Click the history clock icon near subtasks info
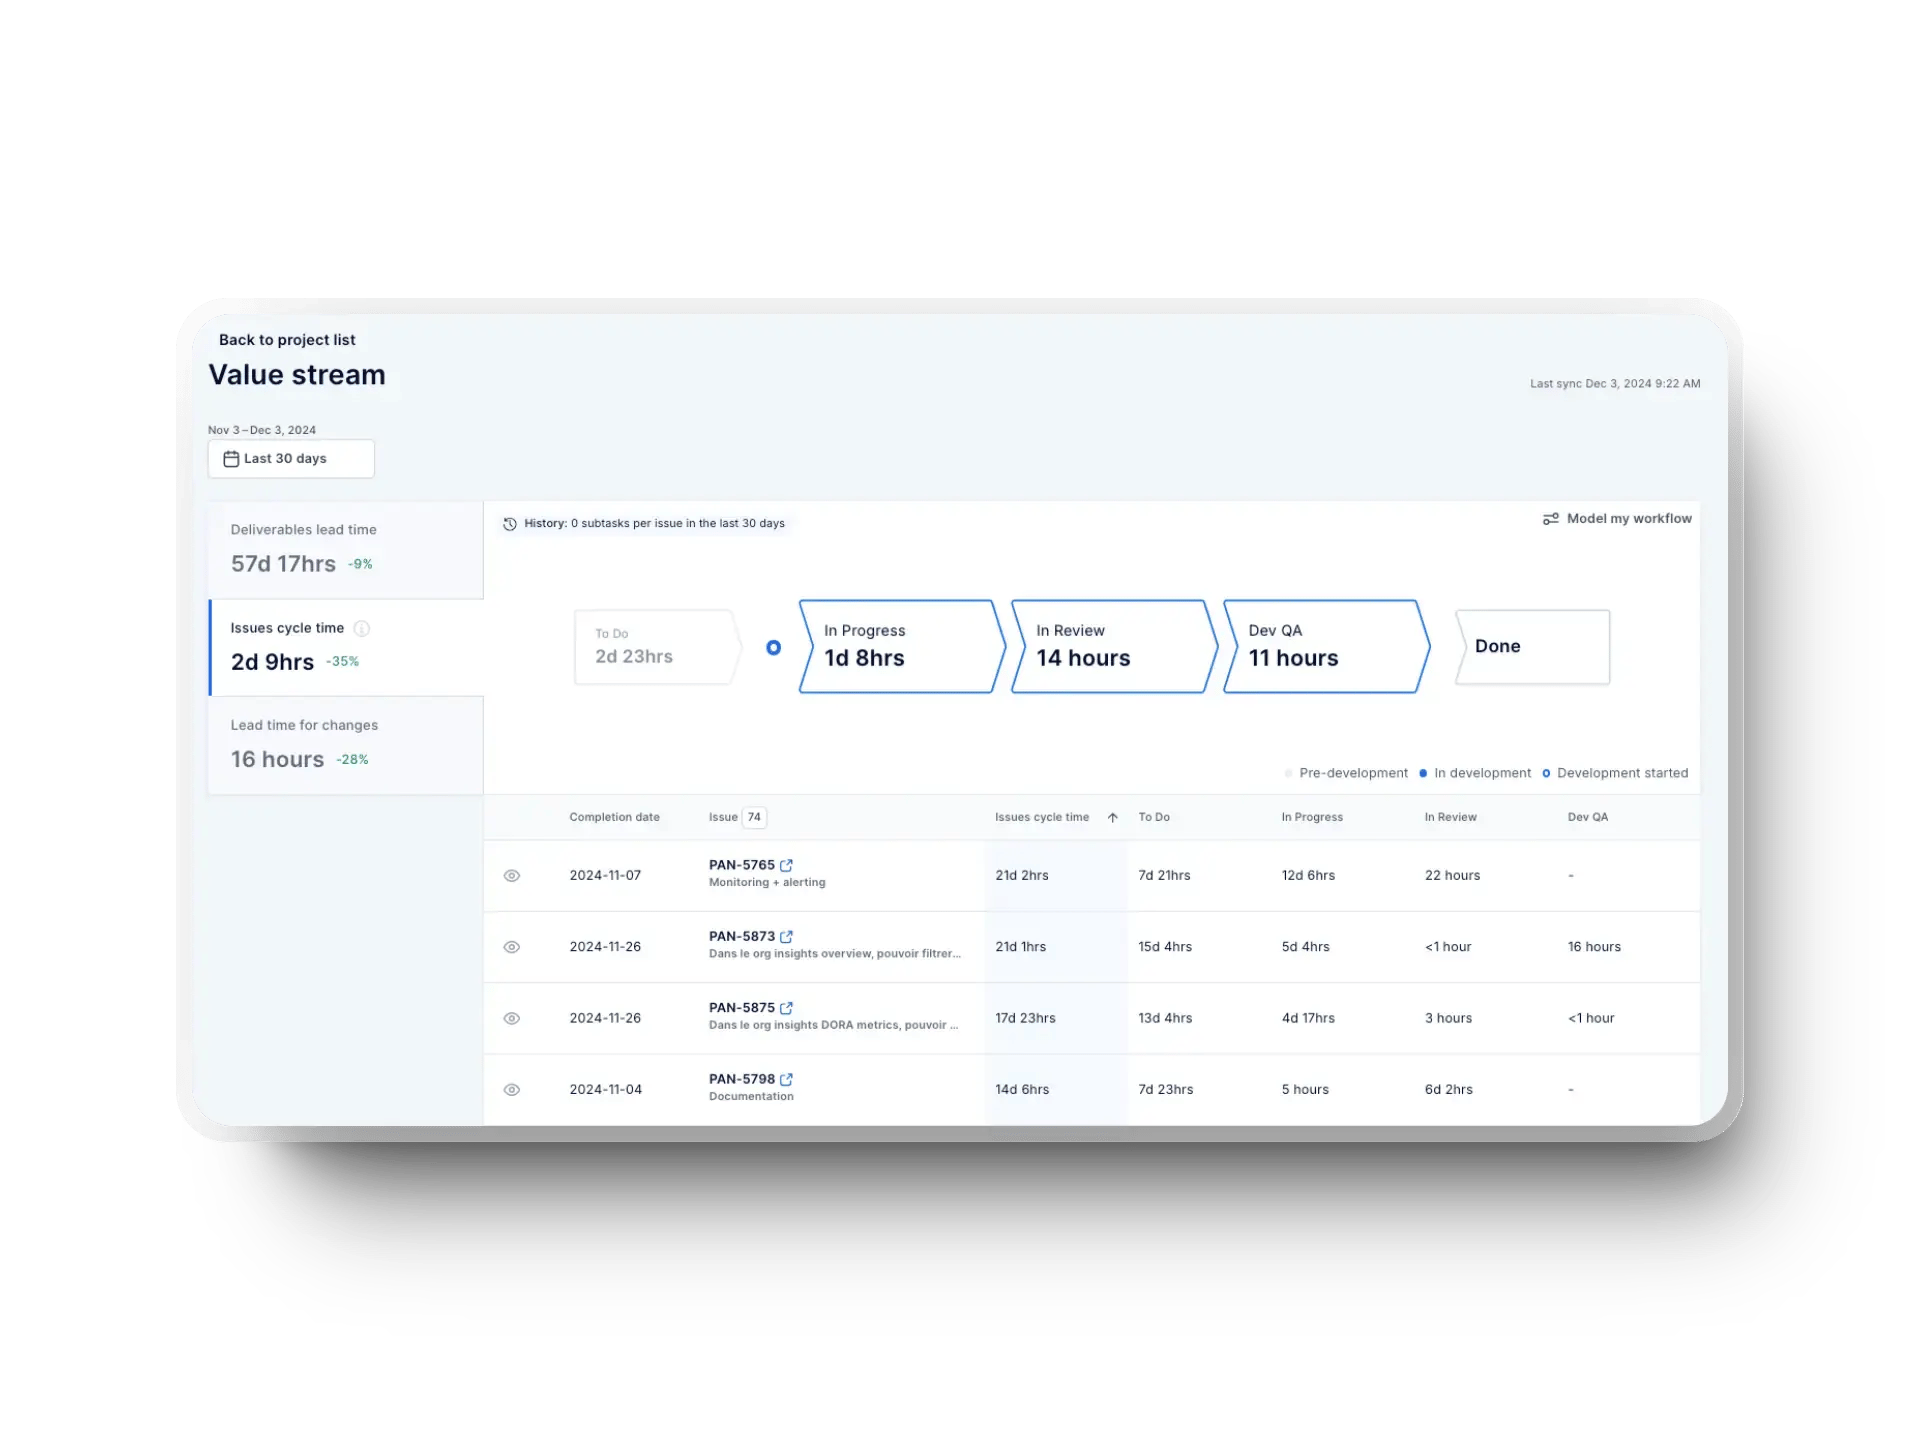This screenshot has height=1440, width=1920. (x=511, y=523)
